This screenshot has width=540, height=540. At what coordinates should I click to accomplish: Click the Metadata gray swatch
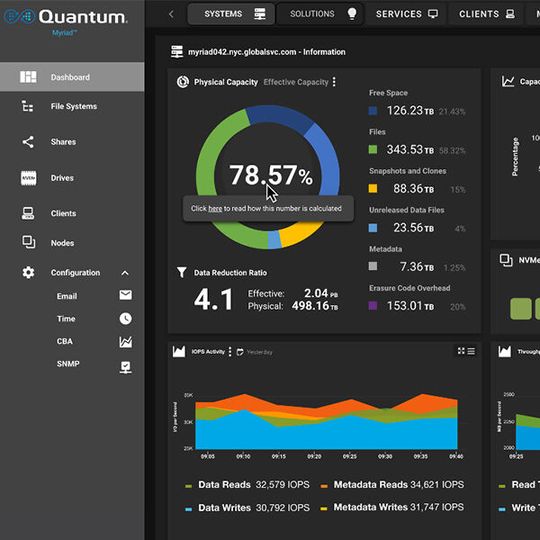pyautogui.click(x=373, y=266)
